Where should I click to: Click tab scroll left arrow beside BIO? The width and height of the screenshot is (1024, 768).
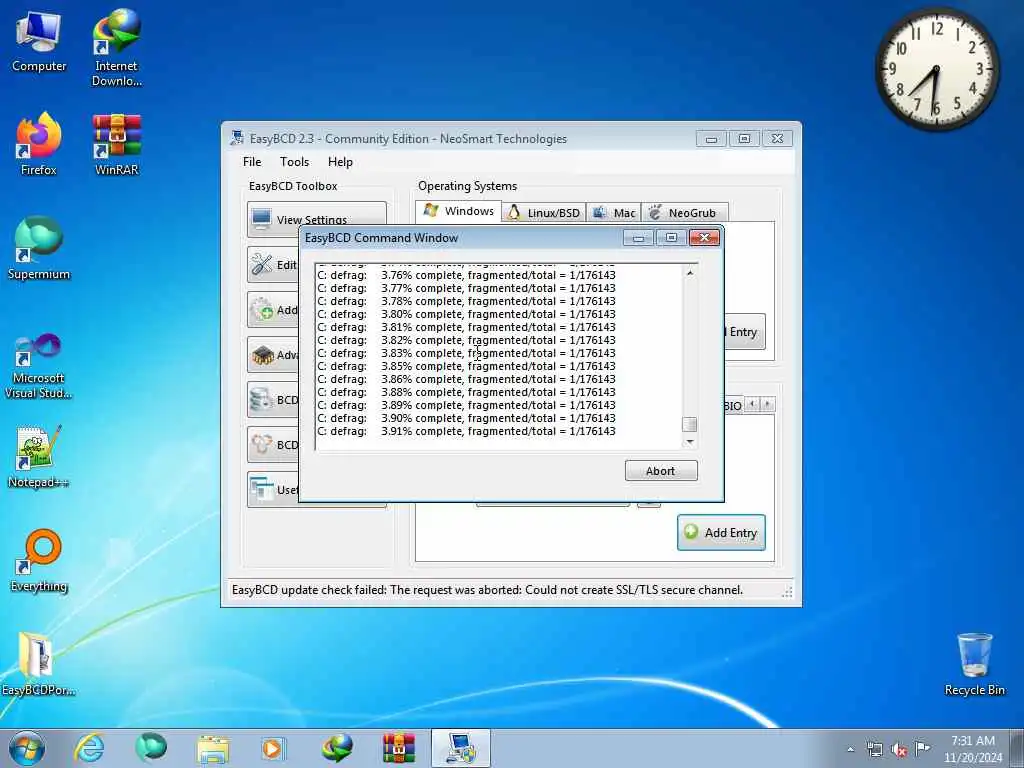[752, 404]
